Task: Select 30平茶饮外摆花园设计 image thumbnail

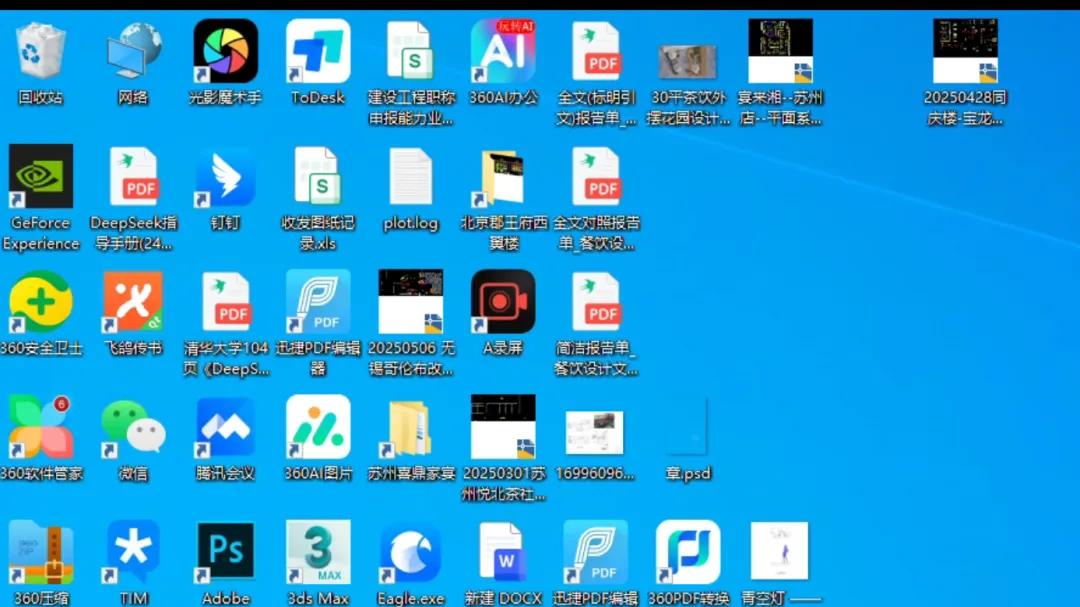Action: (x=687, y=61)
